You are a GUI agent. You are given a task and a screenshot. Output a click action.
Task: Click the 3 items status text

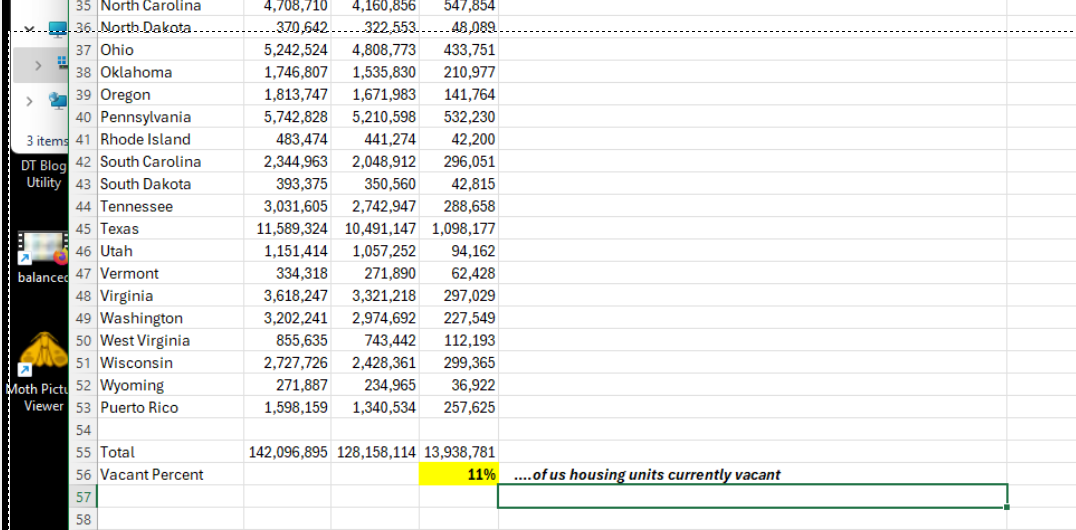[47, 140]
